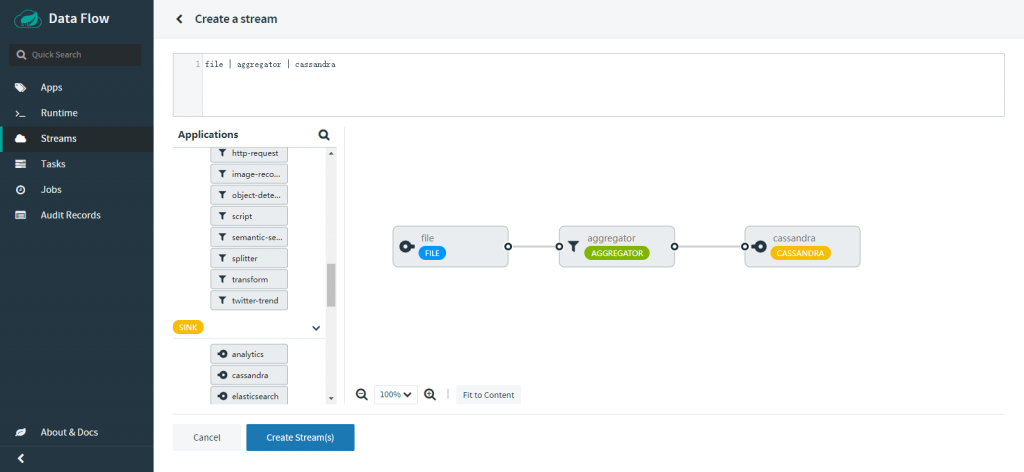Collapse the SINK applications section
Screen dimensions: 1024x472
point(316,328)
